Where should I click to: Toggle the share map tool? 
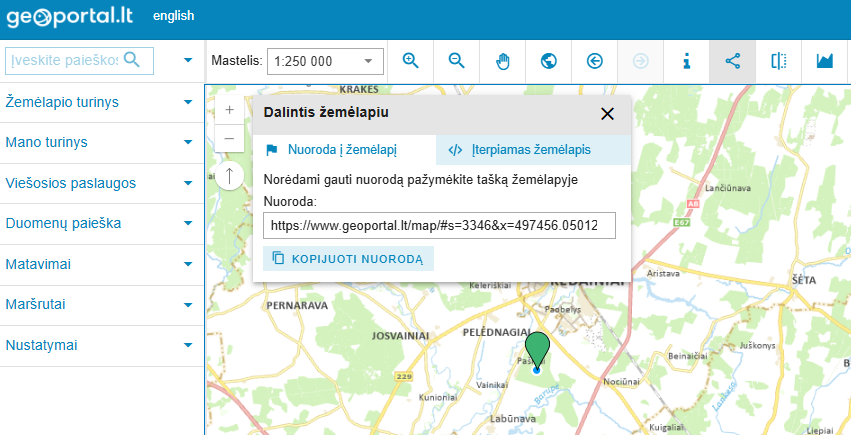tap(732, 61)
